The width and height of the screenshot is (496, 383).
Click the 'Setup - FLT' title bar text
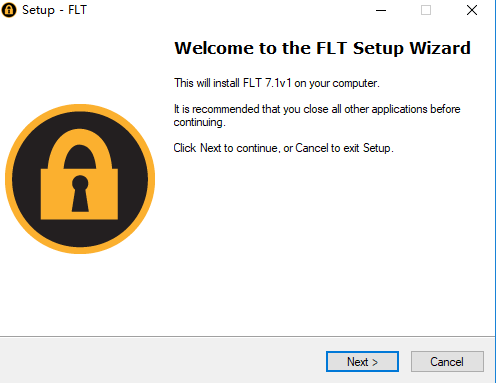pos(54,10)
